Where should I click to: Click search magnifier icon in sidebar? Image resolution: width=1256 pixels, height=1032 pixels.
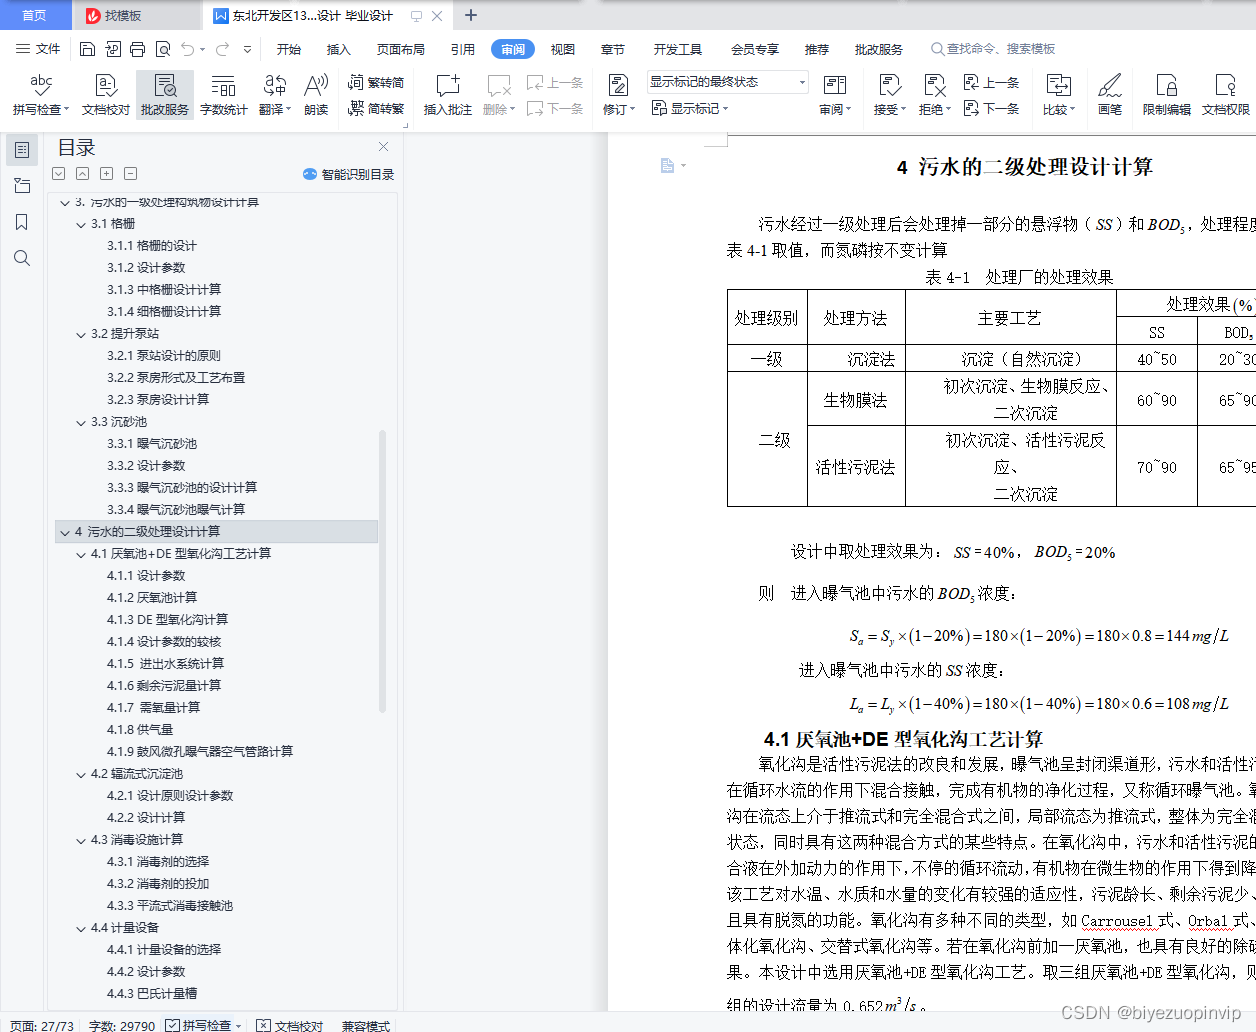point(22,258)
